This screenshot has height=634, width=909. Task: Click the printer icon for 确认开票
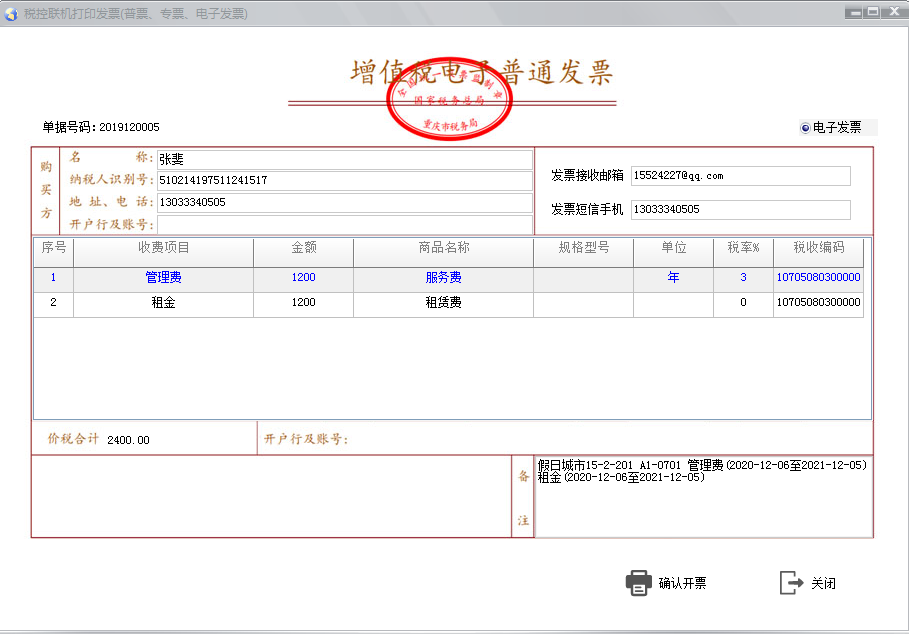pos(639,583)
